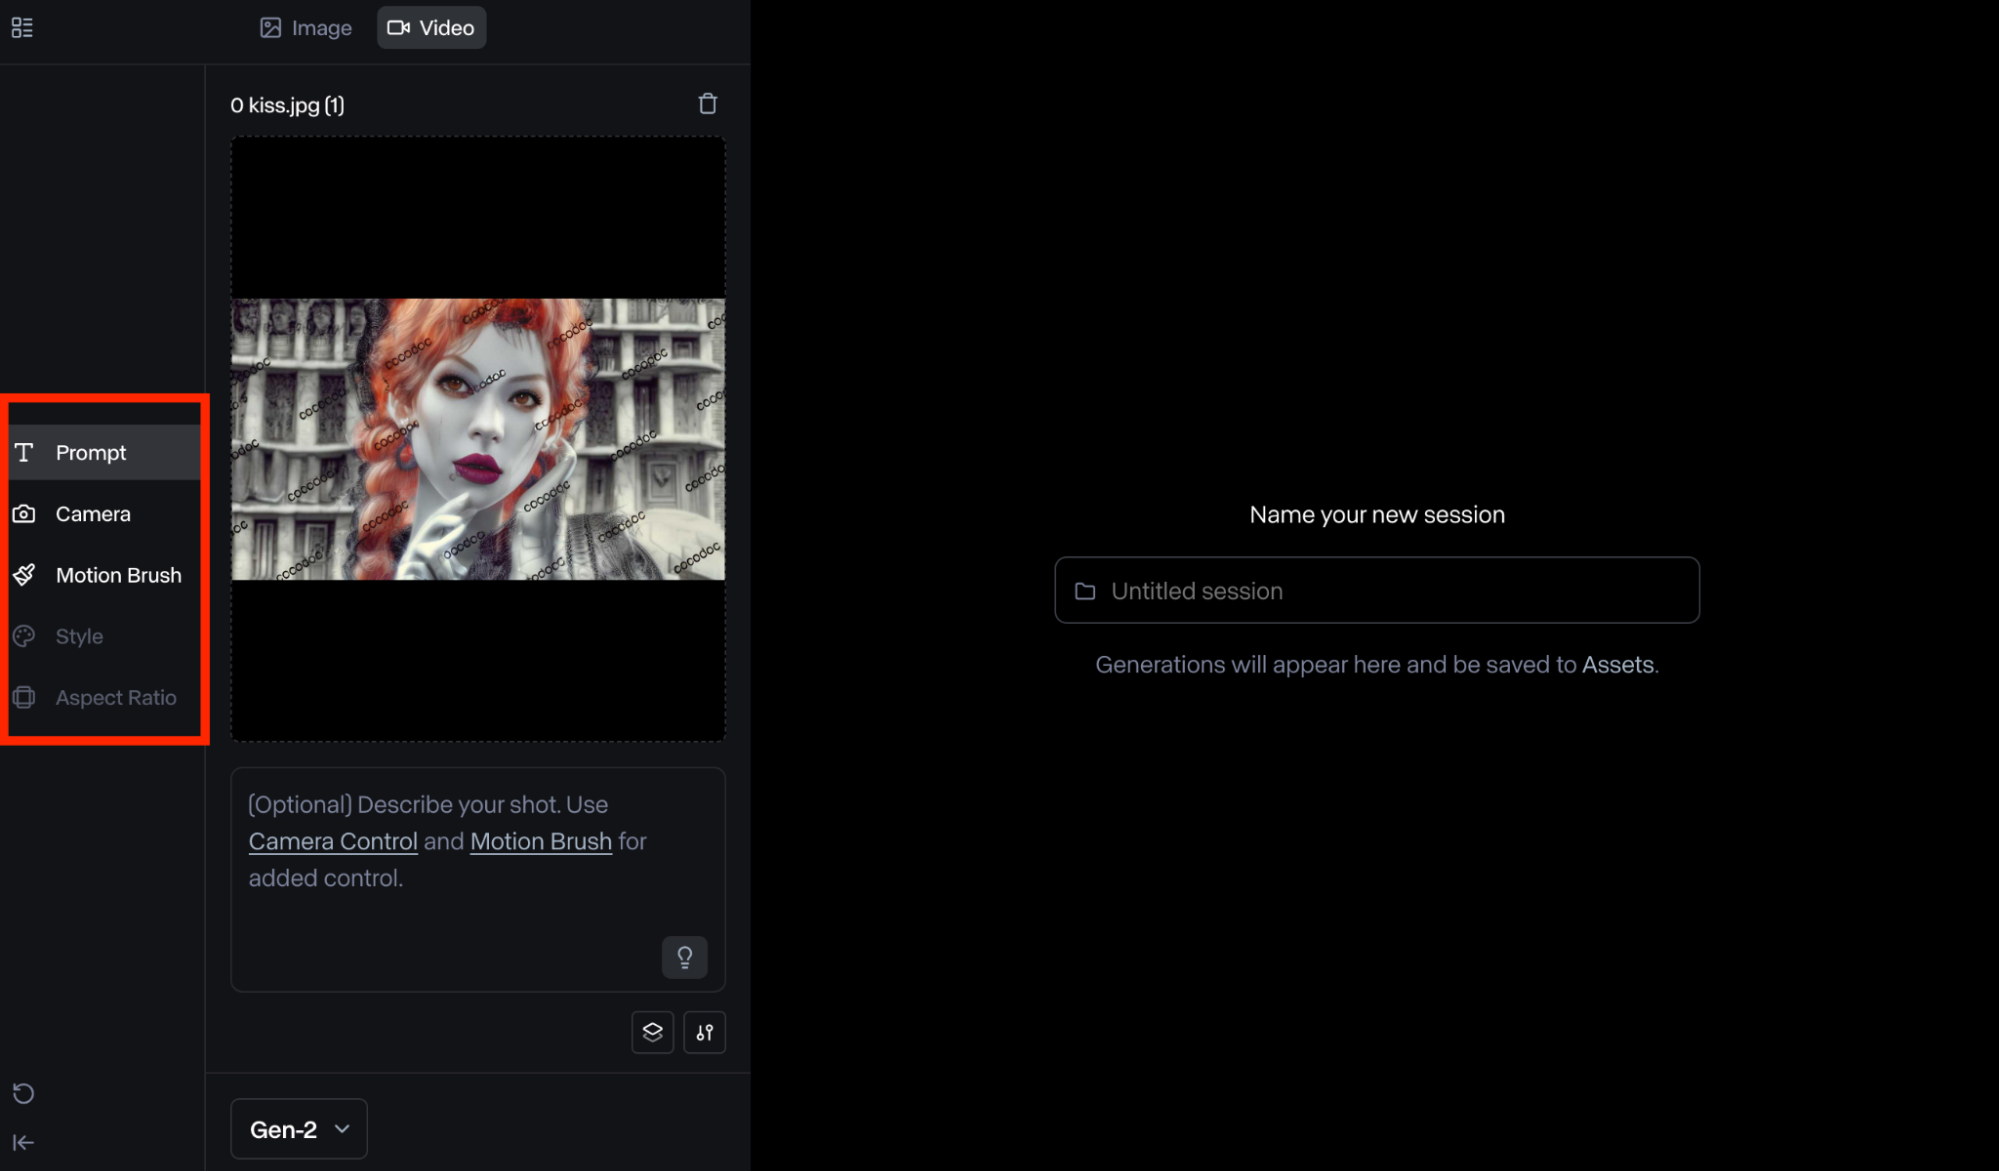
Task: Click the Camera icon in sidebar
Action: click(24, 514)
